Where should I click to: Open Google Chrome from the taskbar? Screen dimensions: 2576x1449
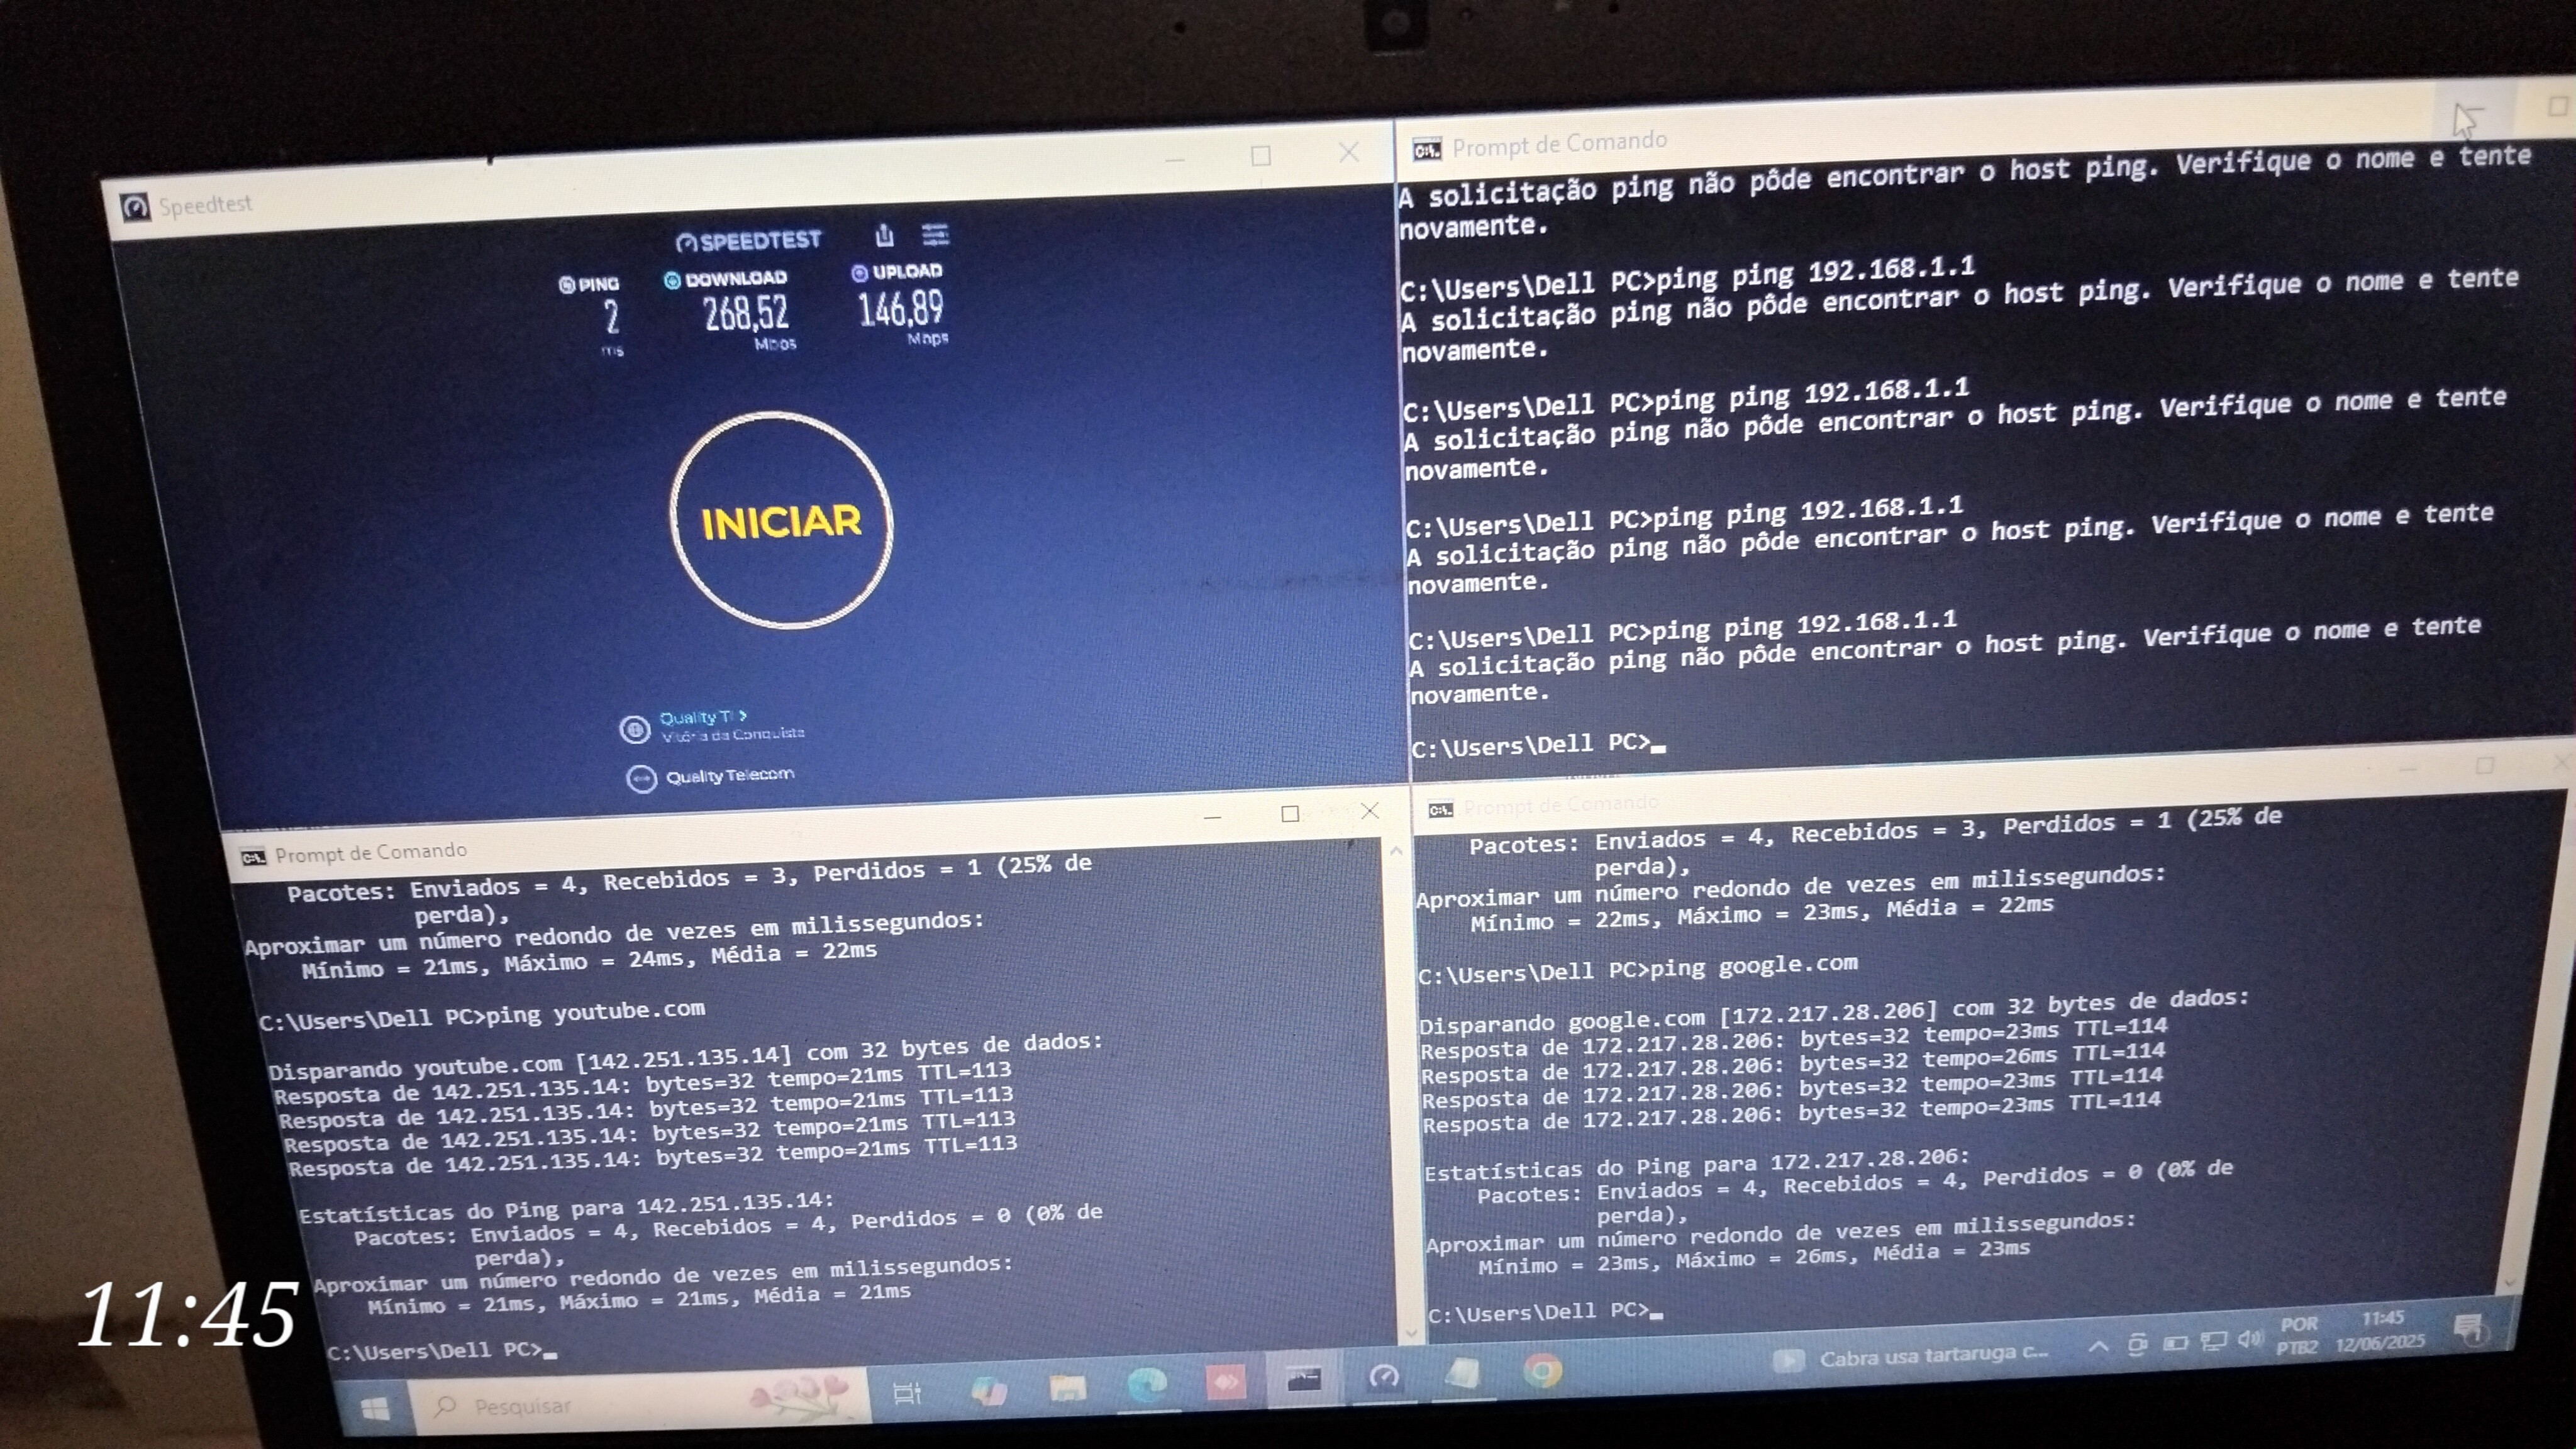pos(1542,1371)
